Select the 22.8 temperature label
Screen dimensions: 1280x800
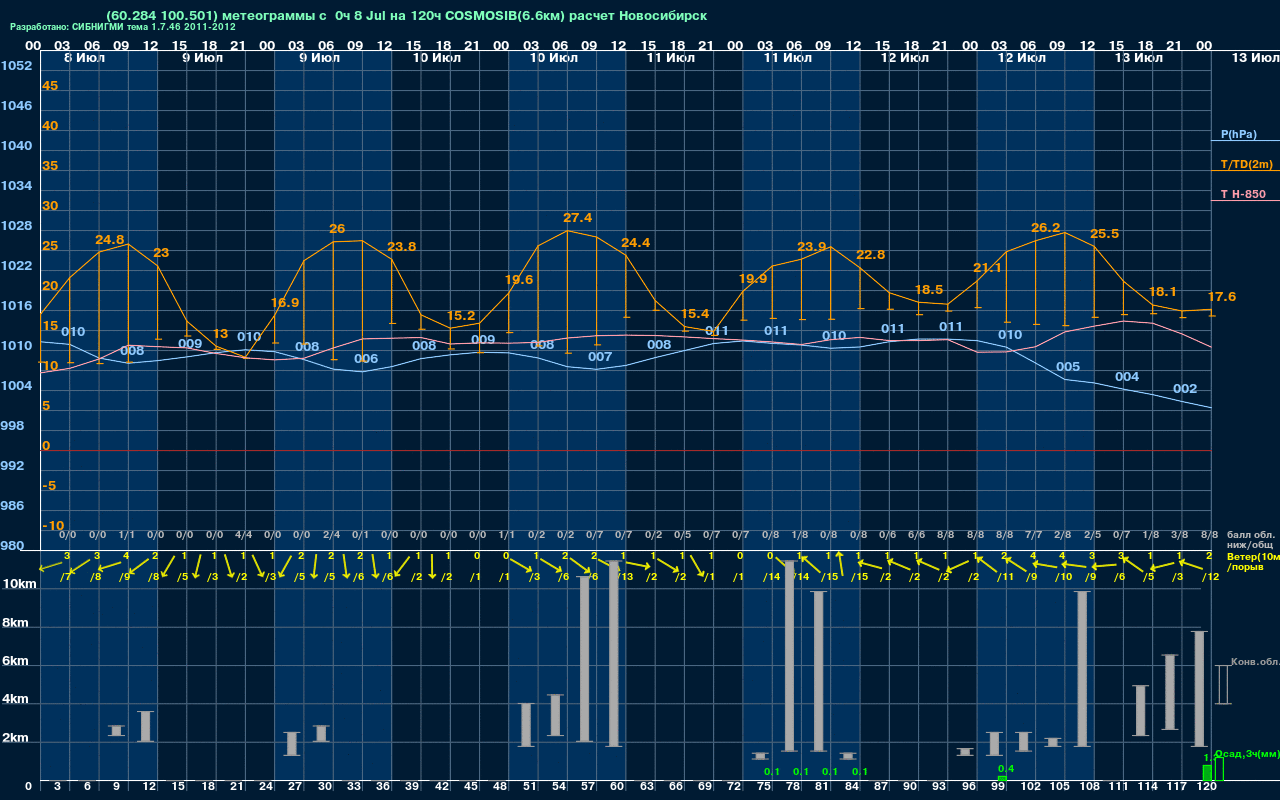tap(870, 255)
